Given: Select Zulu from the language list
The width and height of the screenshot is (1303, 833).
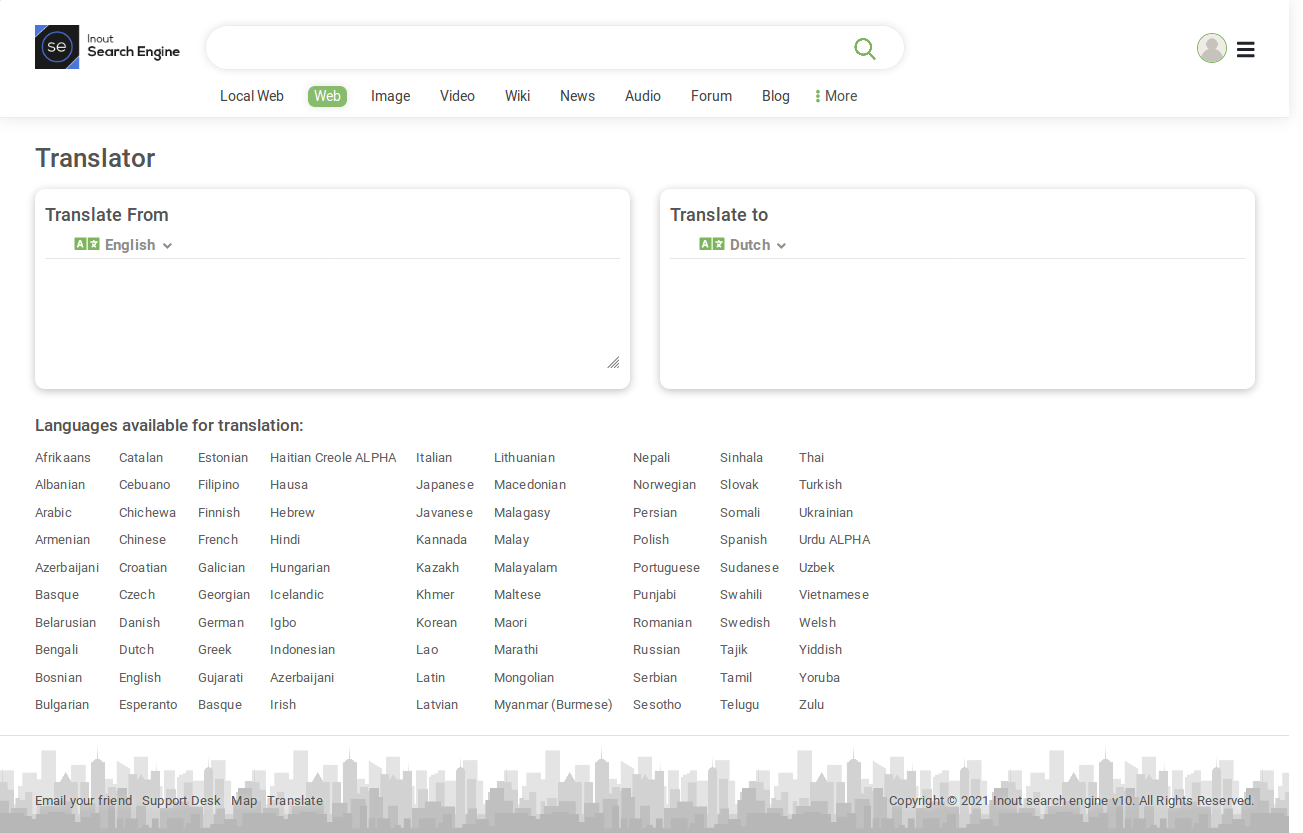Looking at the screenshot, I should coord(811,704).
